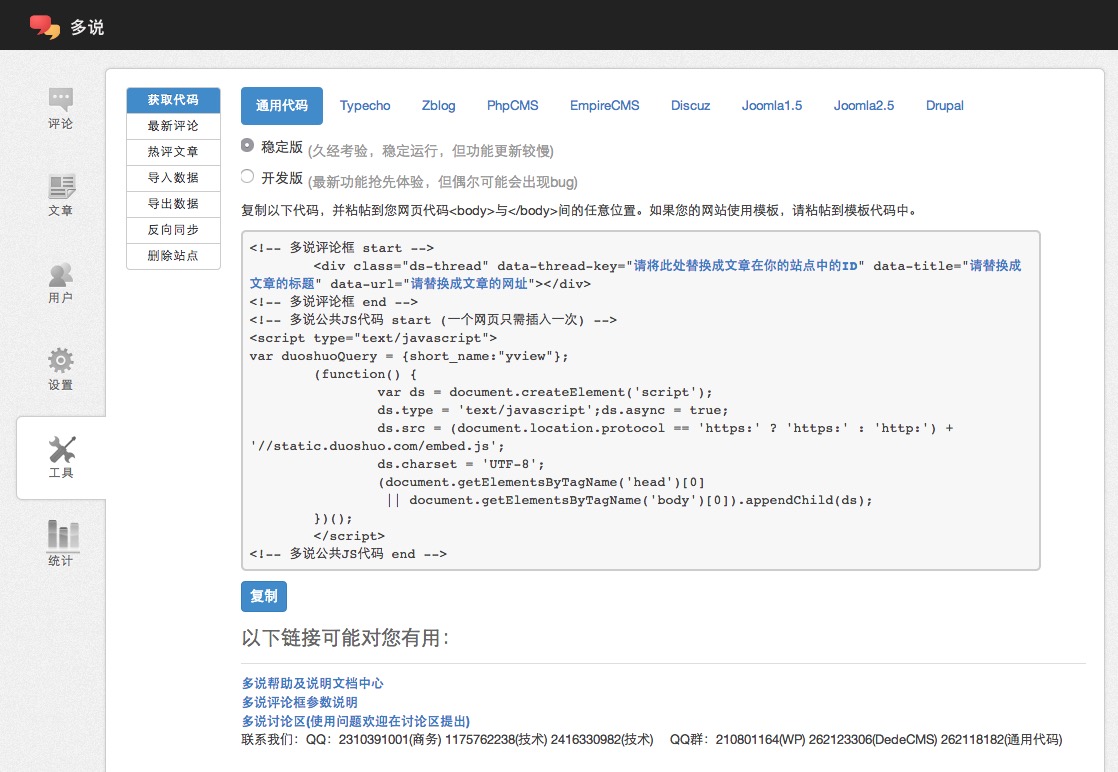Select the 开发版 radio button
Image resolution: width=1118 pixels, height=772 pixels.
(x=248, y=177)
